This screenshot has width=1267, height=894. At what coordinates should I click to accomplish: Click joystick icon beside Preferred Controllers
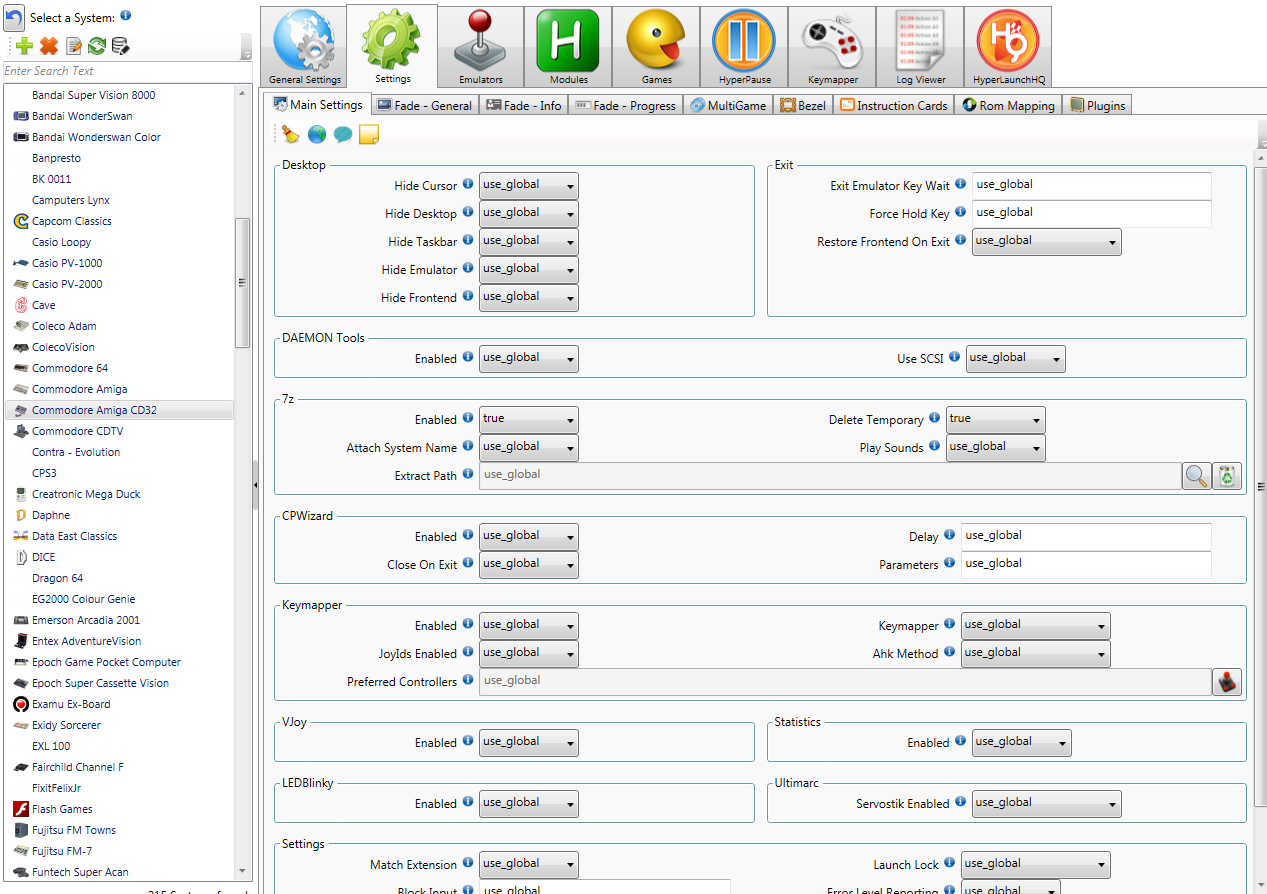click(1227, 682)
